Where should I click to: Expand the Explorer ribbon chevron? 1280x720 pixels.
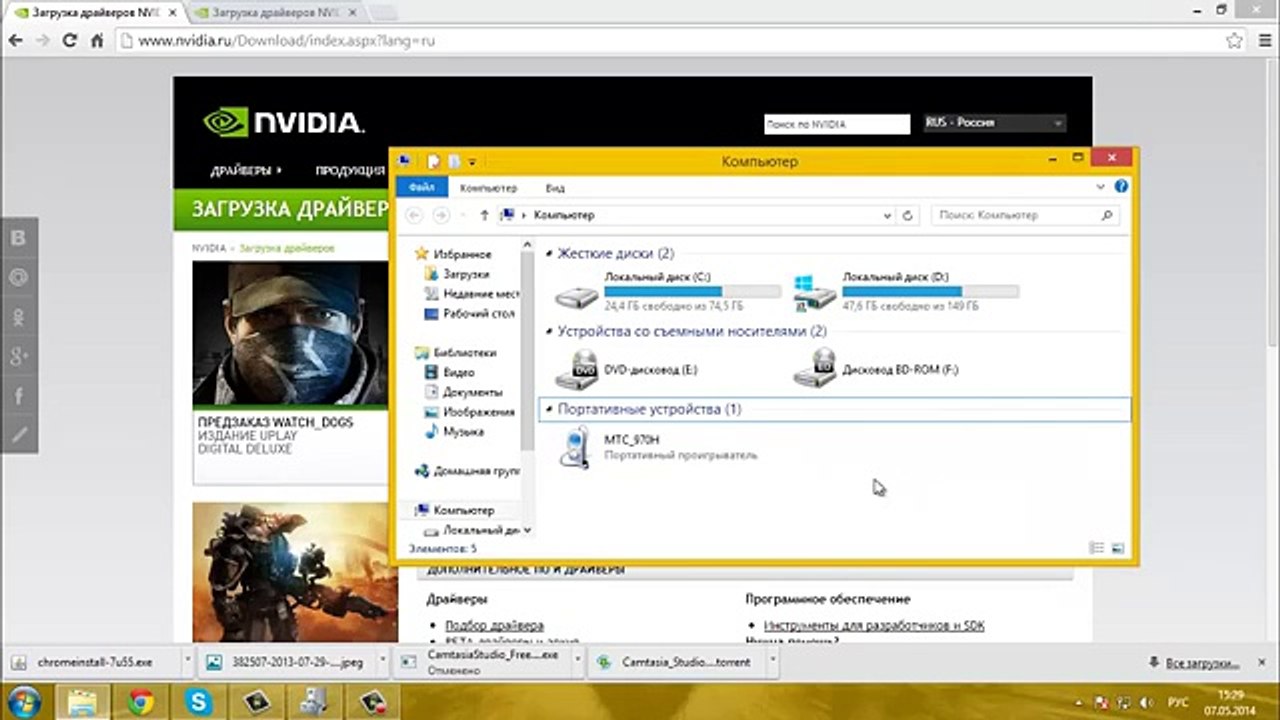[x=1101, y=187]
